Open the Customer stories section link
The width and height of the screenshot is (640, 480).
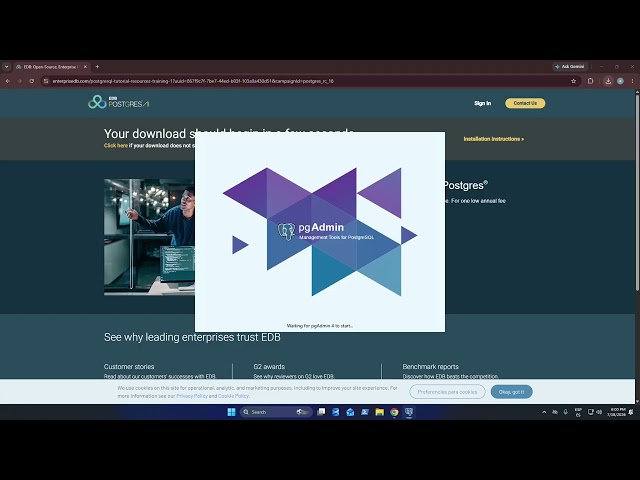129,367
